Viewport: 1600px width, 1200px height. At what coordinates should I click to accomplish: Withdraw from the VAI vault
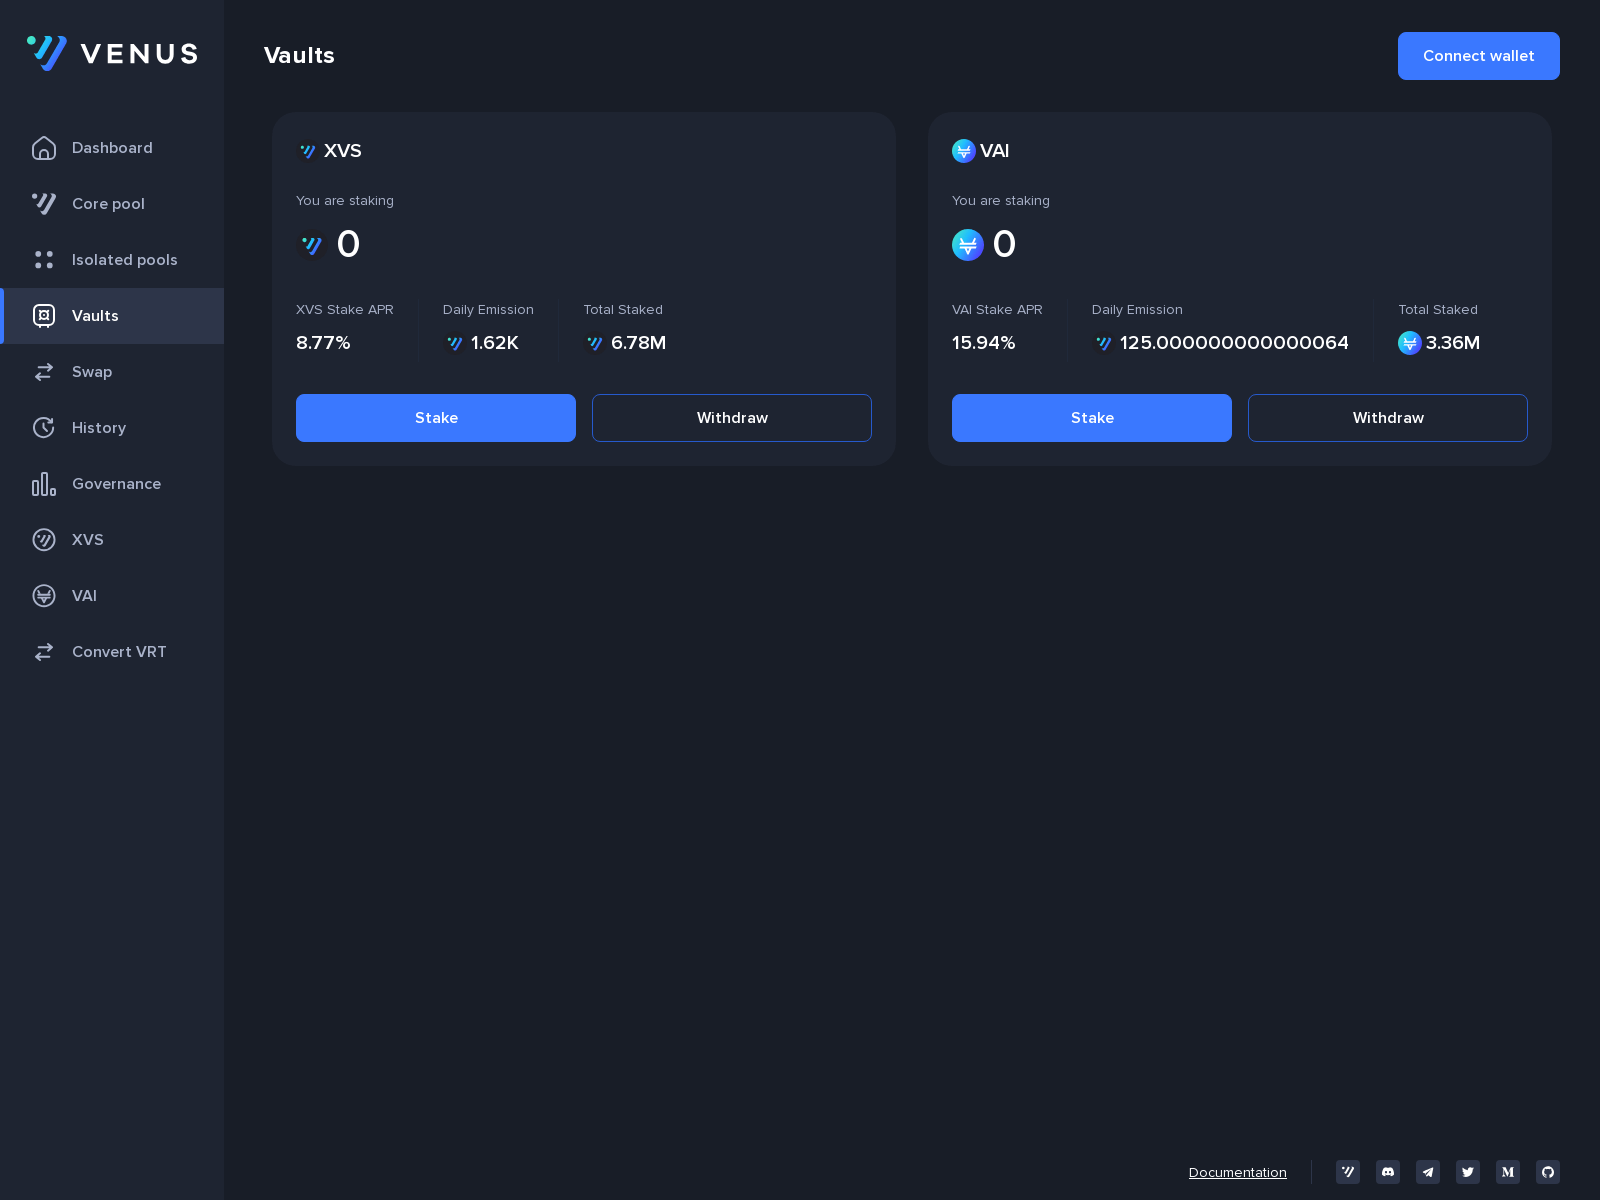coord(1388,418)
